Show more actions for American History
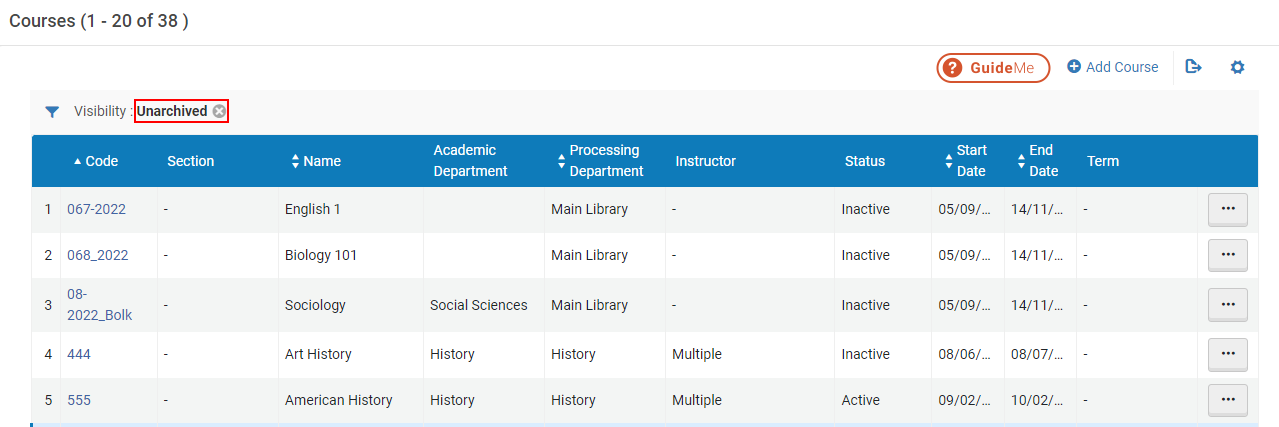 click(x=1227, y=400)
